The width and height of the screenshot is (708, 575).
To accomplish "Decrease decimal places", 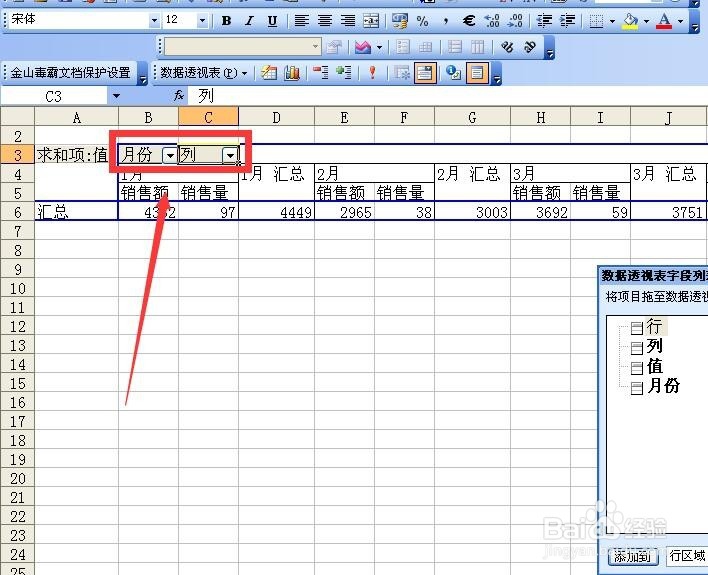I will 515,21.
